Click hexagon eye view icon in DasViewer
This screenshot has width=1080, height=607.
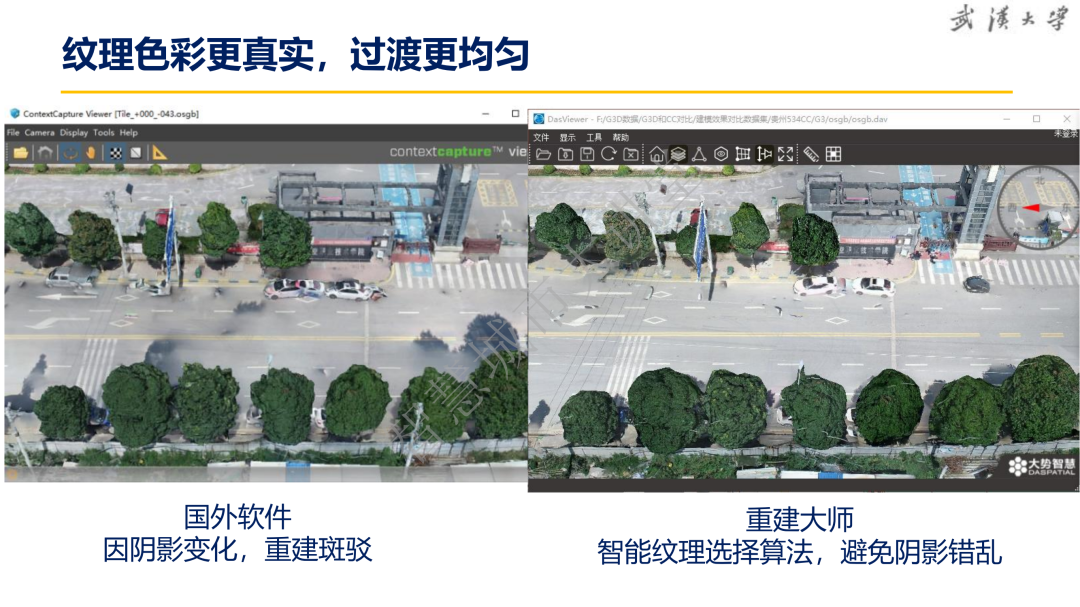click(x=721, y=154)
